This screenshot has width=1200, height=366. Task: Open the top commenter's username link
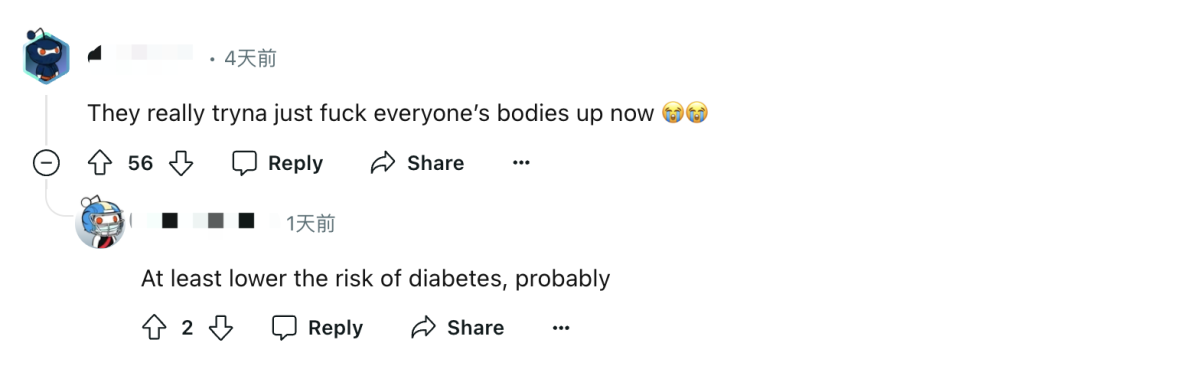click(x=141, y=57)
